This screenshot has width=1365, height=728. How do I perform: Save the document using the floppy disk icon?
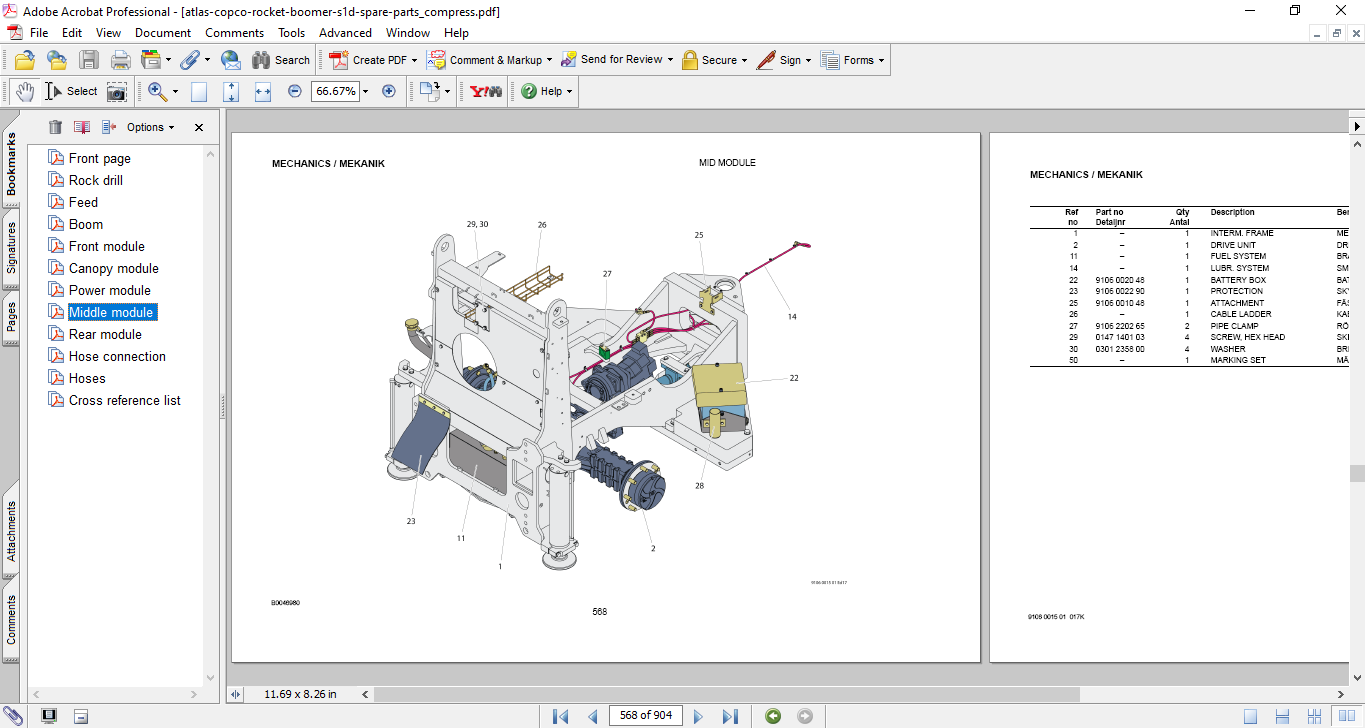[x=89, y=60]
